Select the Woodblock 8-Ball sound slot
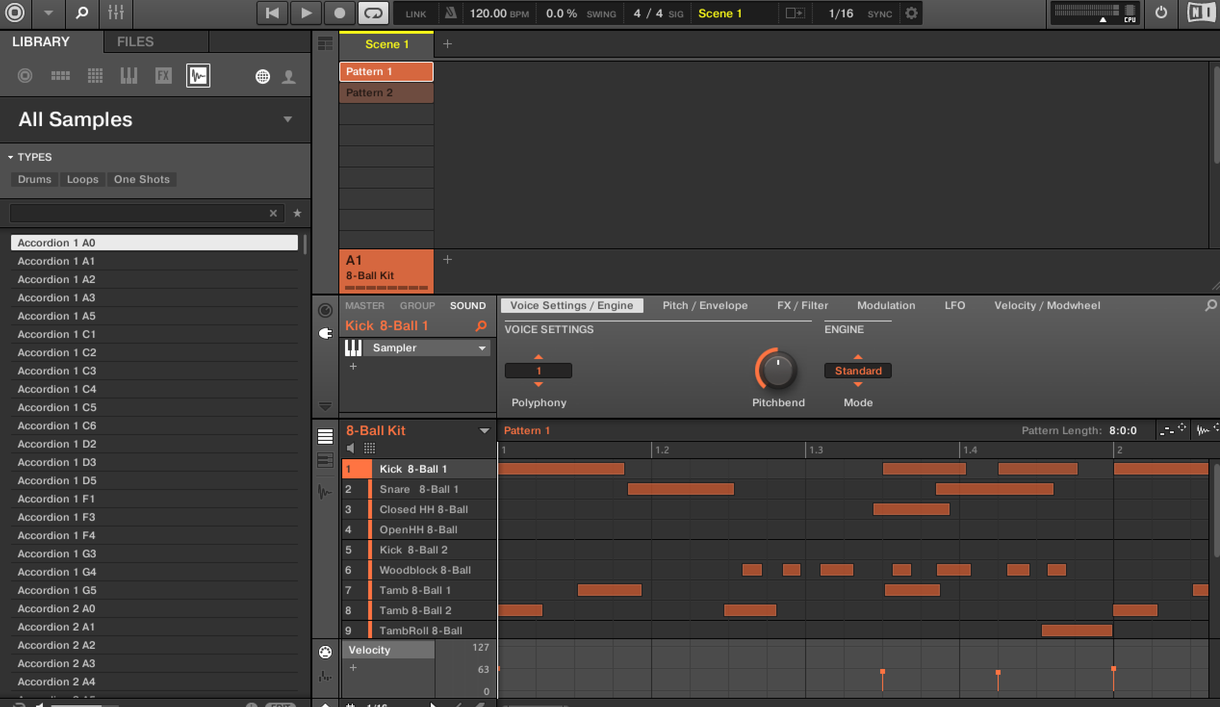Image resolution: width=1220 pixels, height=707 pixels. click(x=419, y=570)
